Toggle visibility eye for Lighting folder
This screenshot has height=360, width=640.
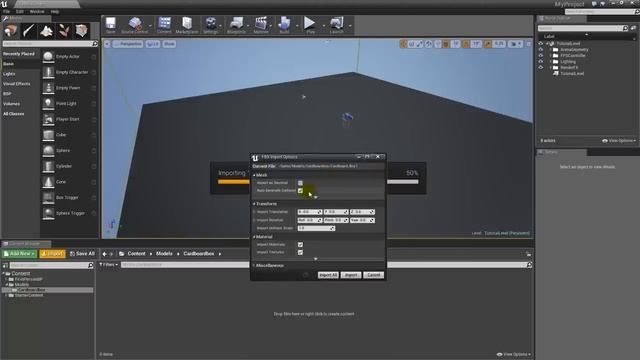[541, 62]
